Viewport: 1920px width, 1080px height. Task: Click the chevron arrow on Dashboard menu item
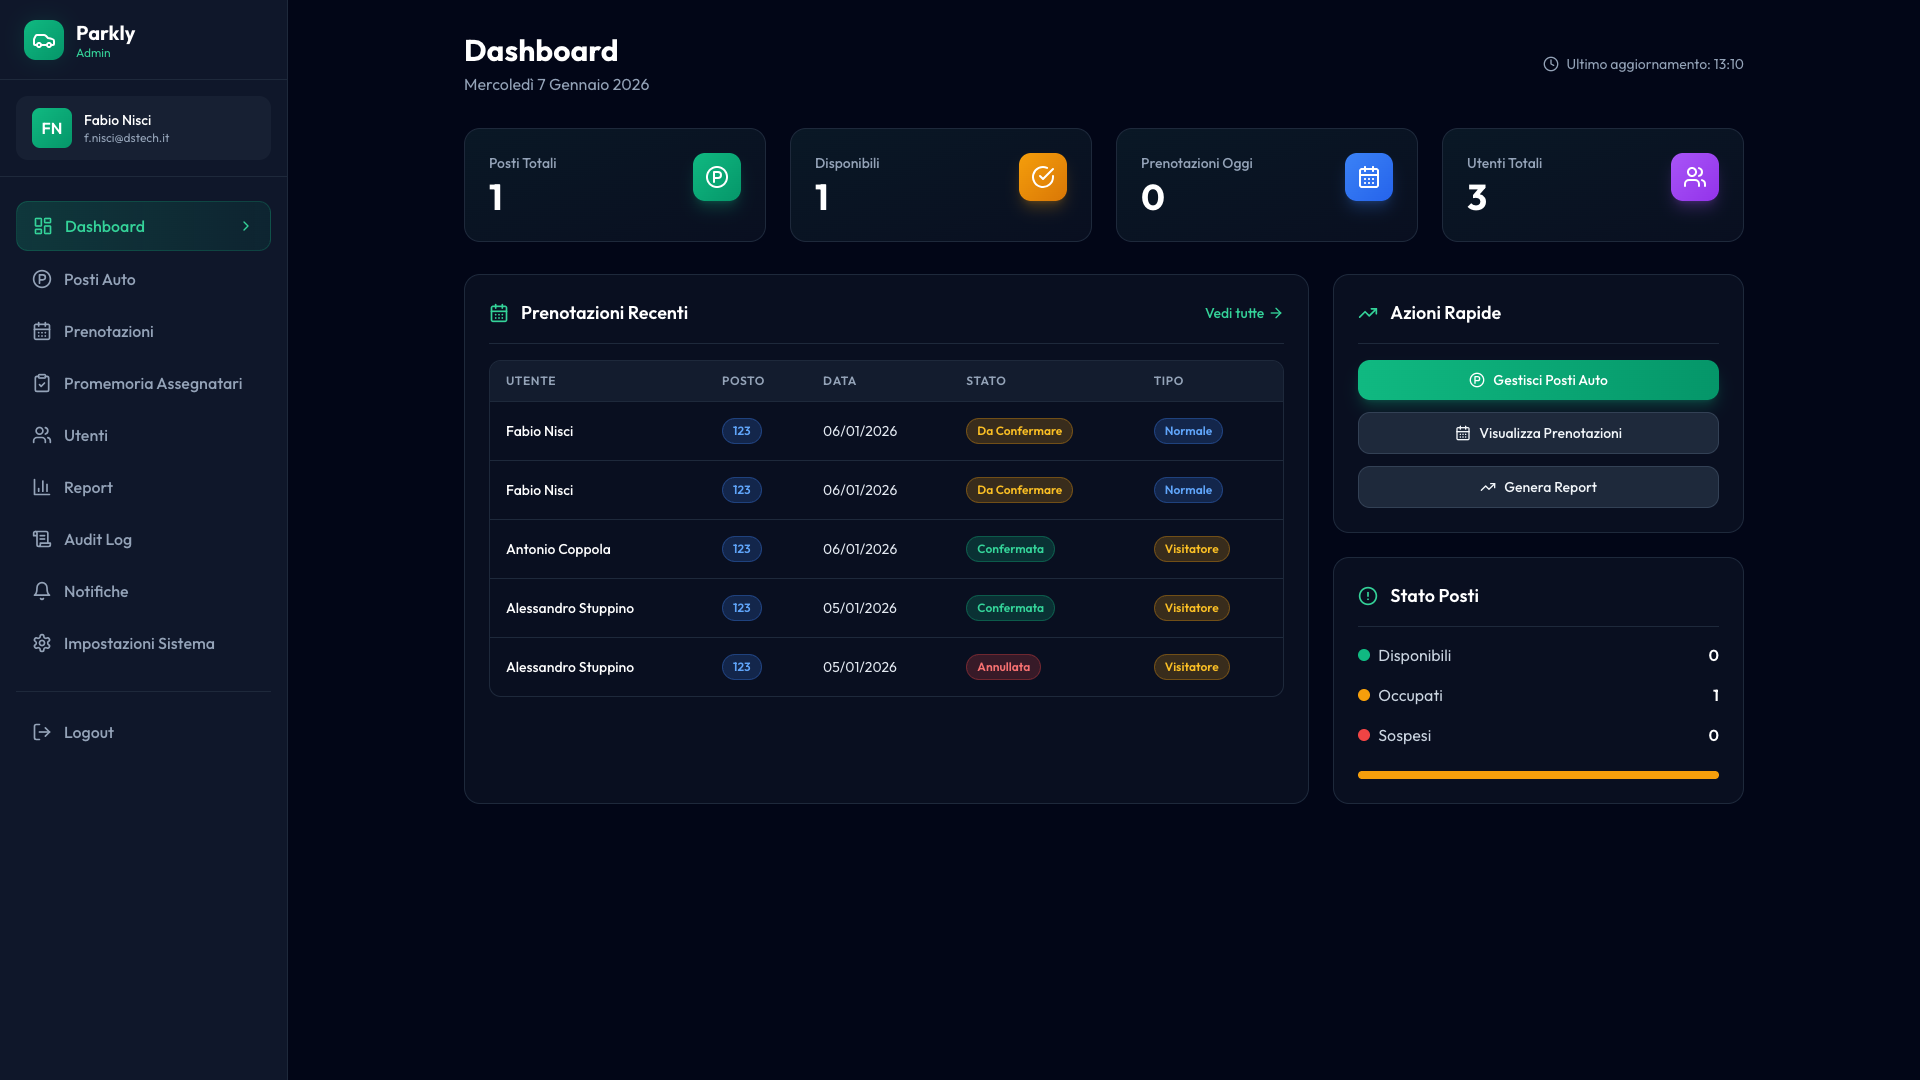click(246, 226)
